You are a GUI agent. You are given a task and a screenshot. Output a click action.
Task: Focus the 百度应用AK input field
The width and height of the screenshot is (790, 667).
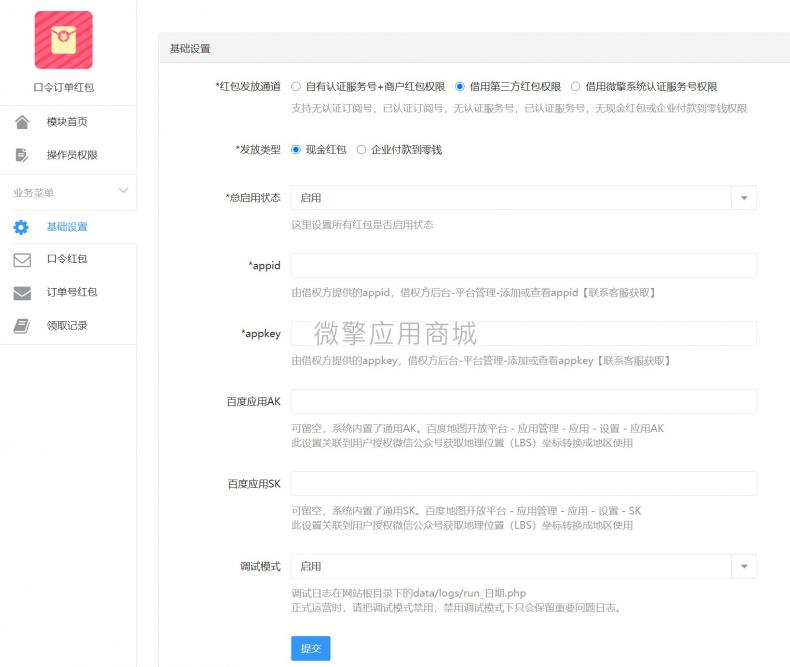point(523,402)
